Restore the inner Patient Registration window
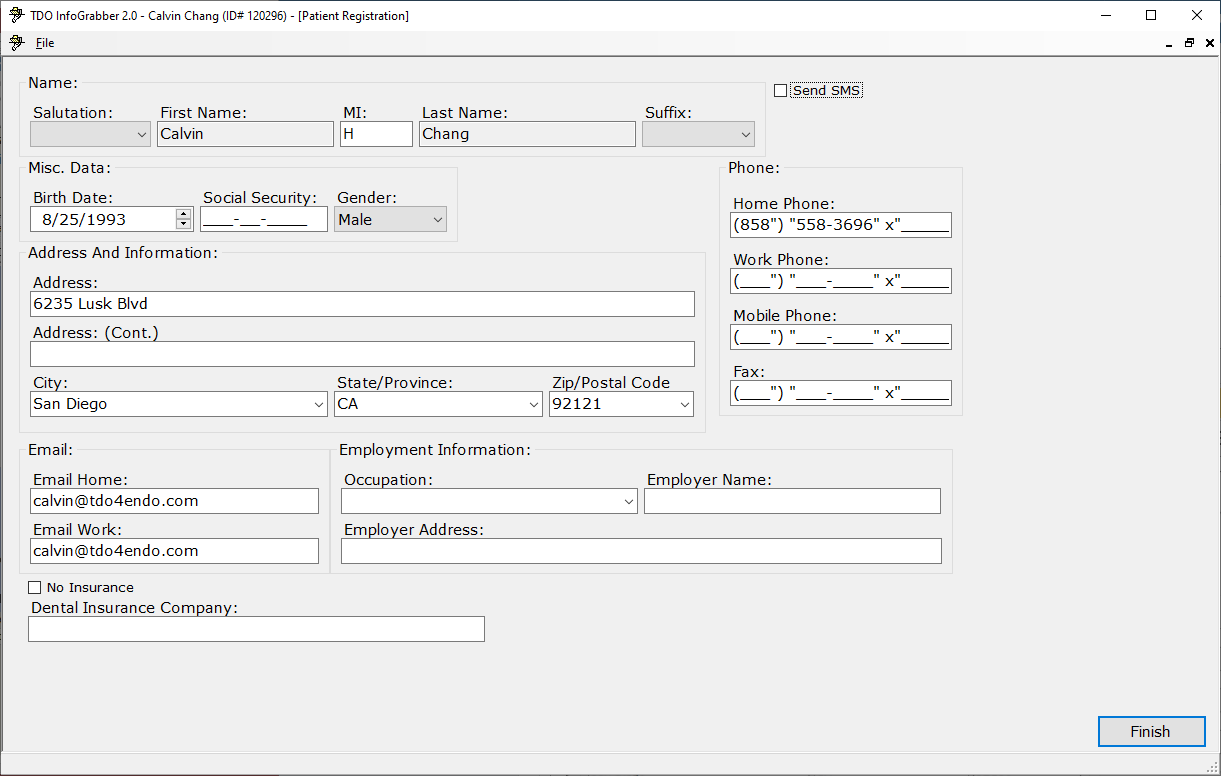 coord(1189,43)
